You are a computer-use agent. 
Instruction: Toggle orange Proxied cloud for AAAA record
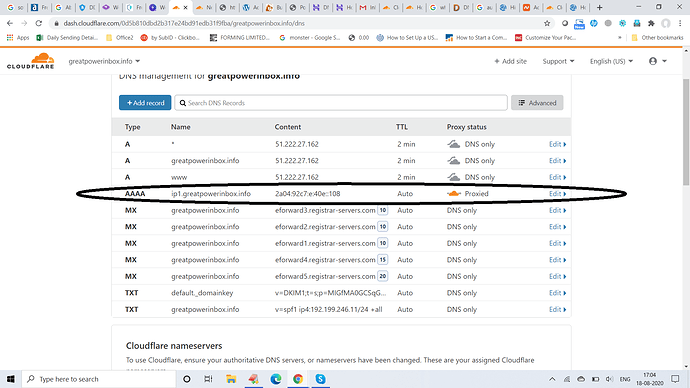[x=454, y=194]
